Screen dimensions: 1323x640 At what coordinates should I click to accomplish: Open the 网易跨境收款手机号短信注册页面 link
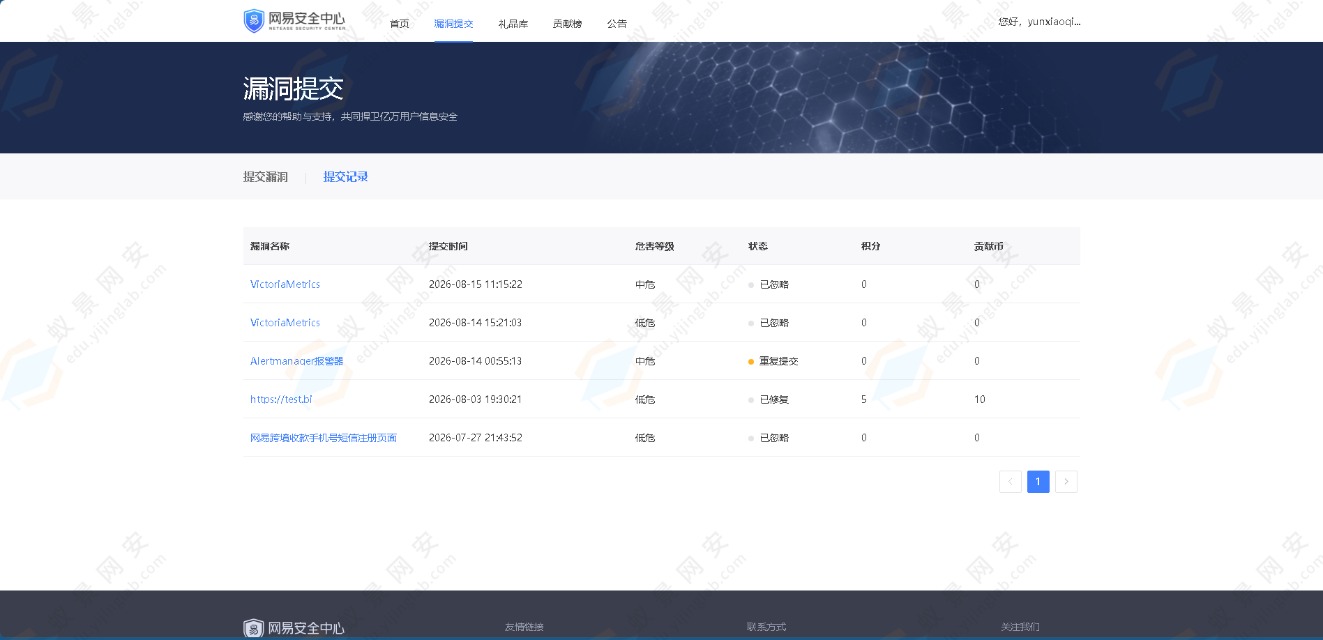[323, 437]
